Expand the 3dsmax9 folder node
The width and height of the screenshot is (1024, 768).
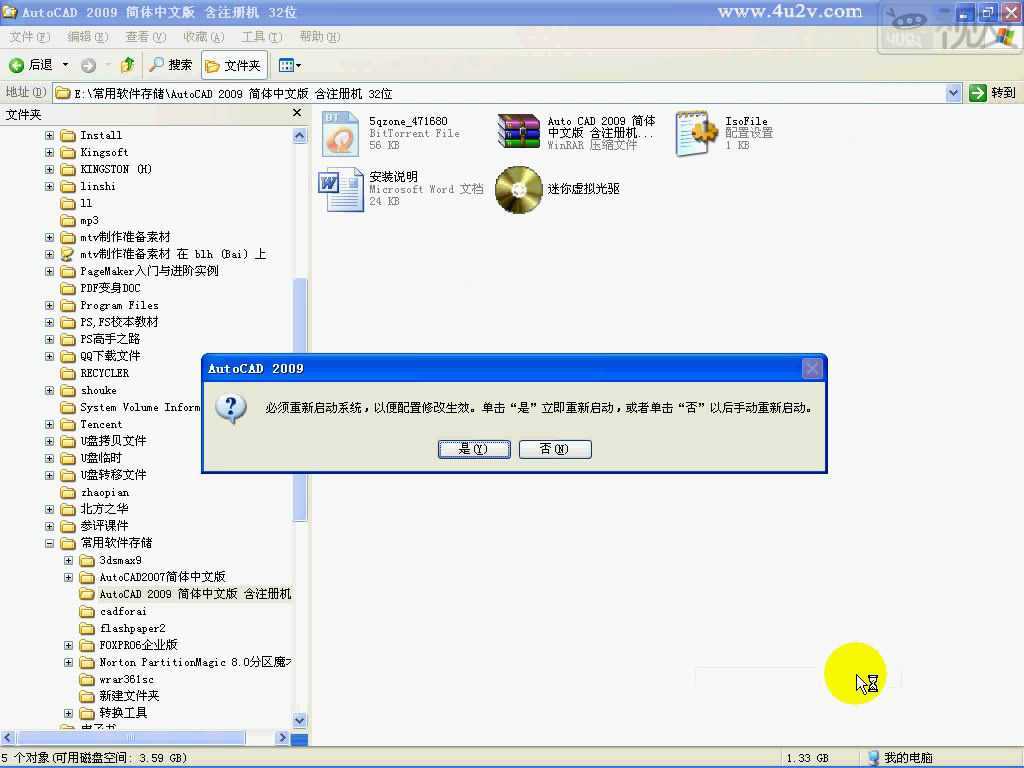tap(69, 560)
